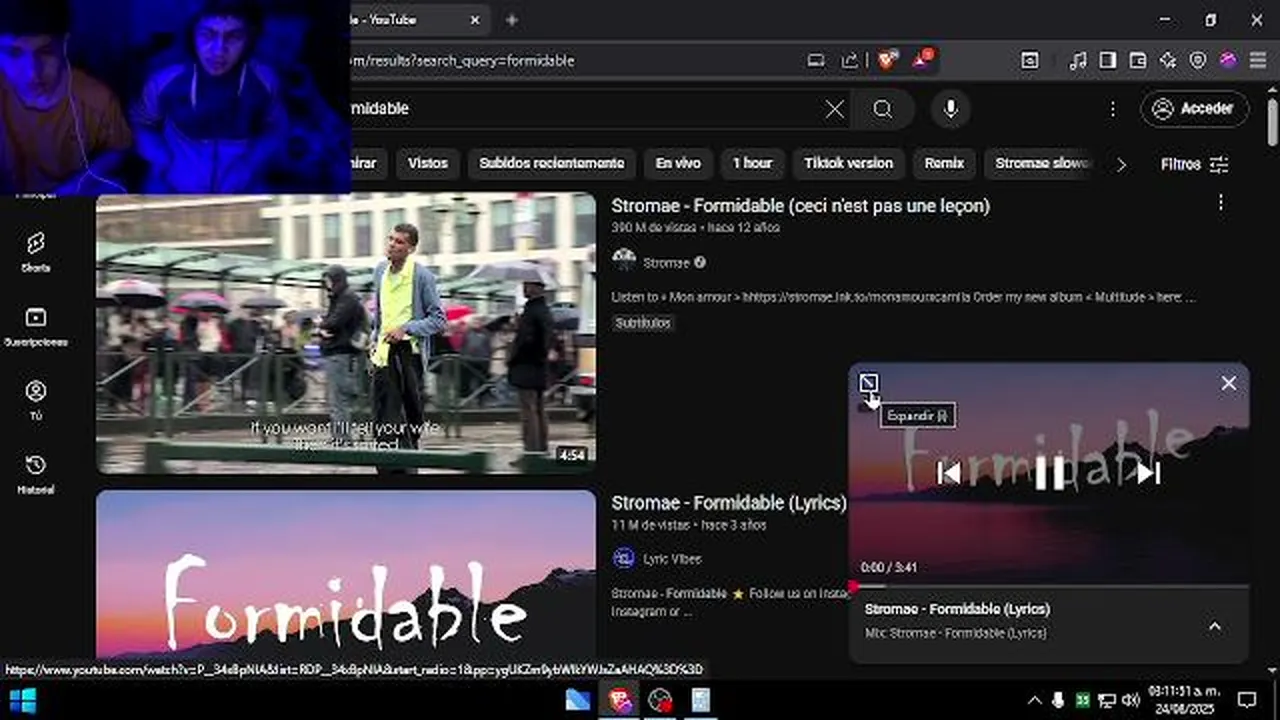Screen dimensions: 1280x720
Task: Open the volume control in tray
Action: point(1131,700)
